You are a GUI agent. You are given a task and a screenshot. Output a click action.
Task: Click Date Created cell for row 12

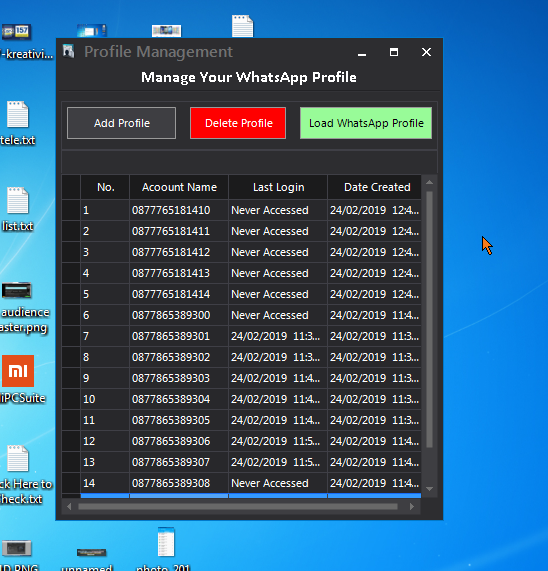click(x=375, y=441)
